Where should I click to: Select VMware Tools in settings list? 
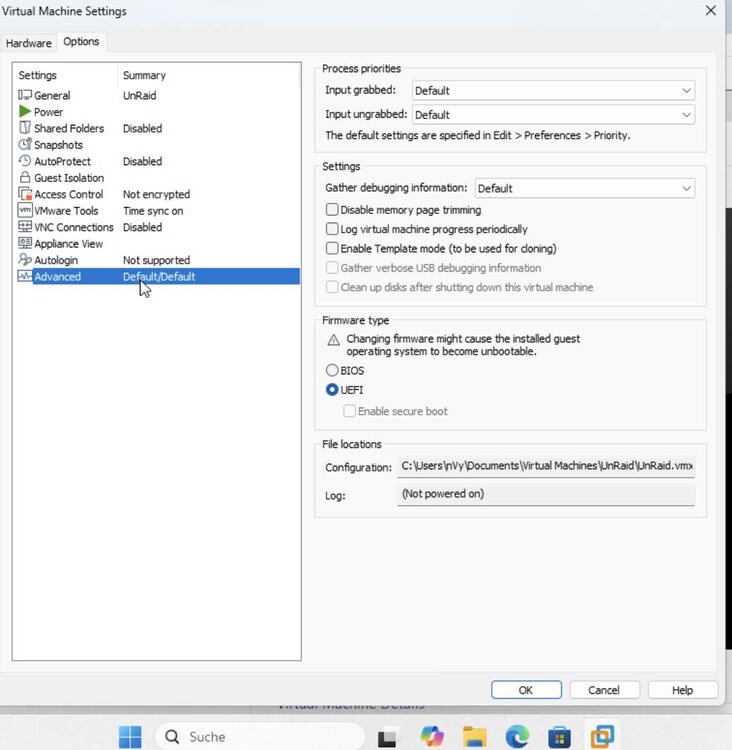(66, 210)
